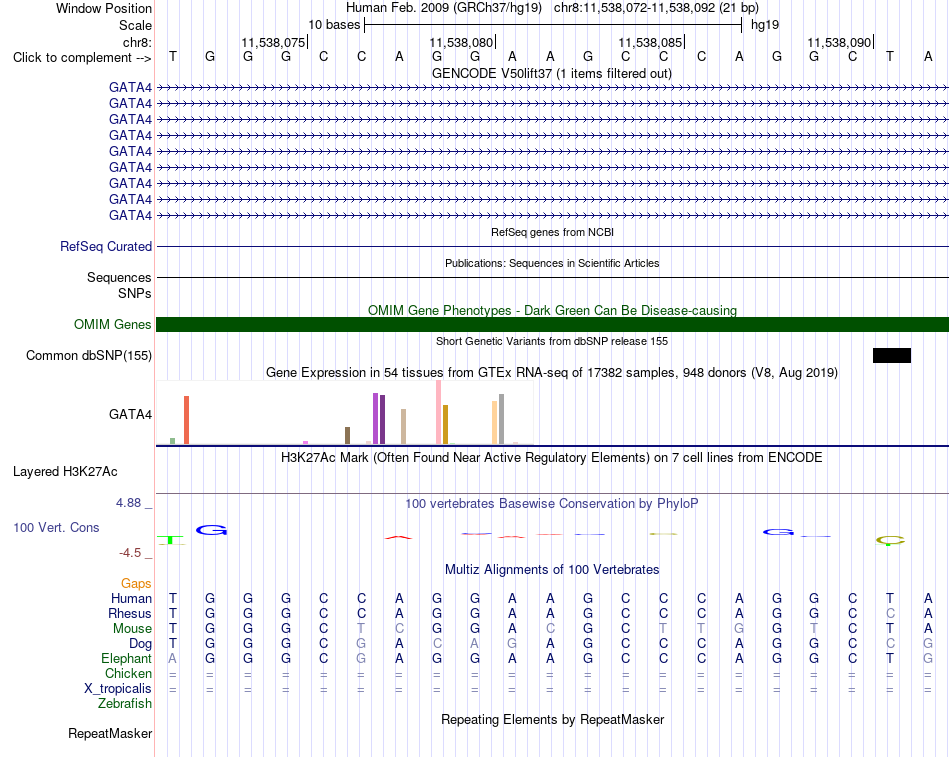Open the GTEx 'Gene Expression in 54 tissues' title
The height and width of the screenshot is (757, 950).
[552, 373]
